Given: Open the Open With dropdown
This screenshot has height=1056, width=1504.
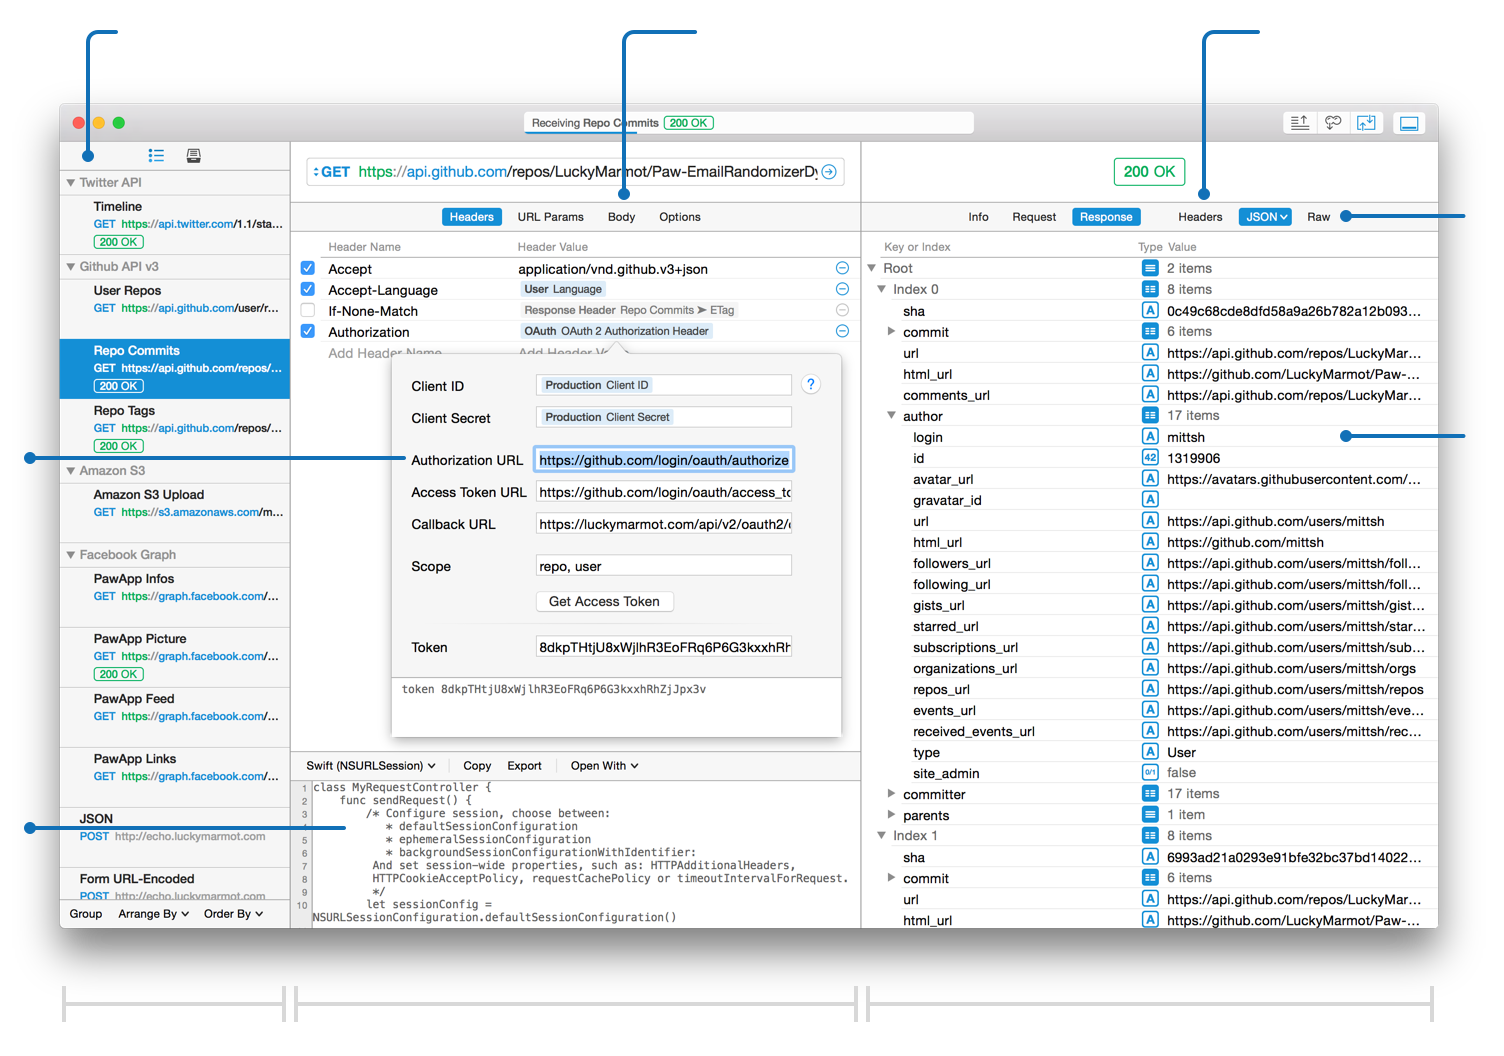Looking at the screenshot, I should [x=605, y=766].
